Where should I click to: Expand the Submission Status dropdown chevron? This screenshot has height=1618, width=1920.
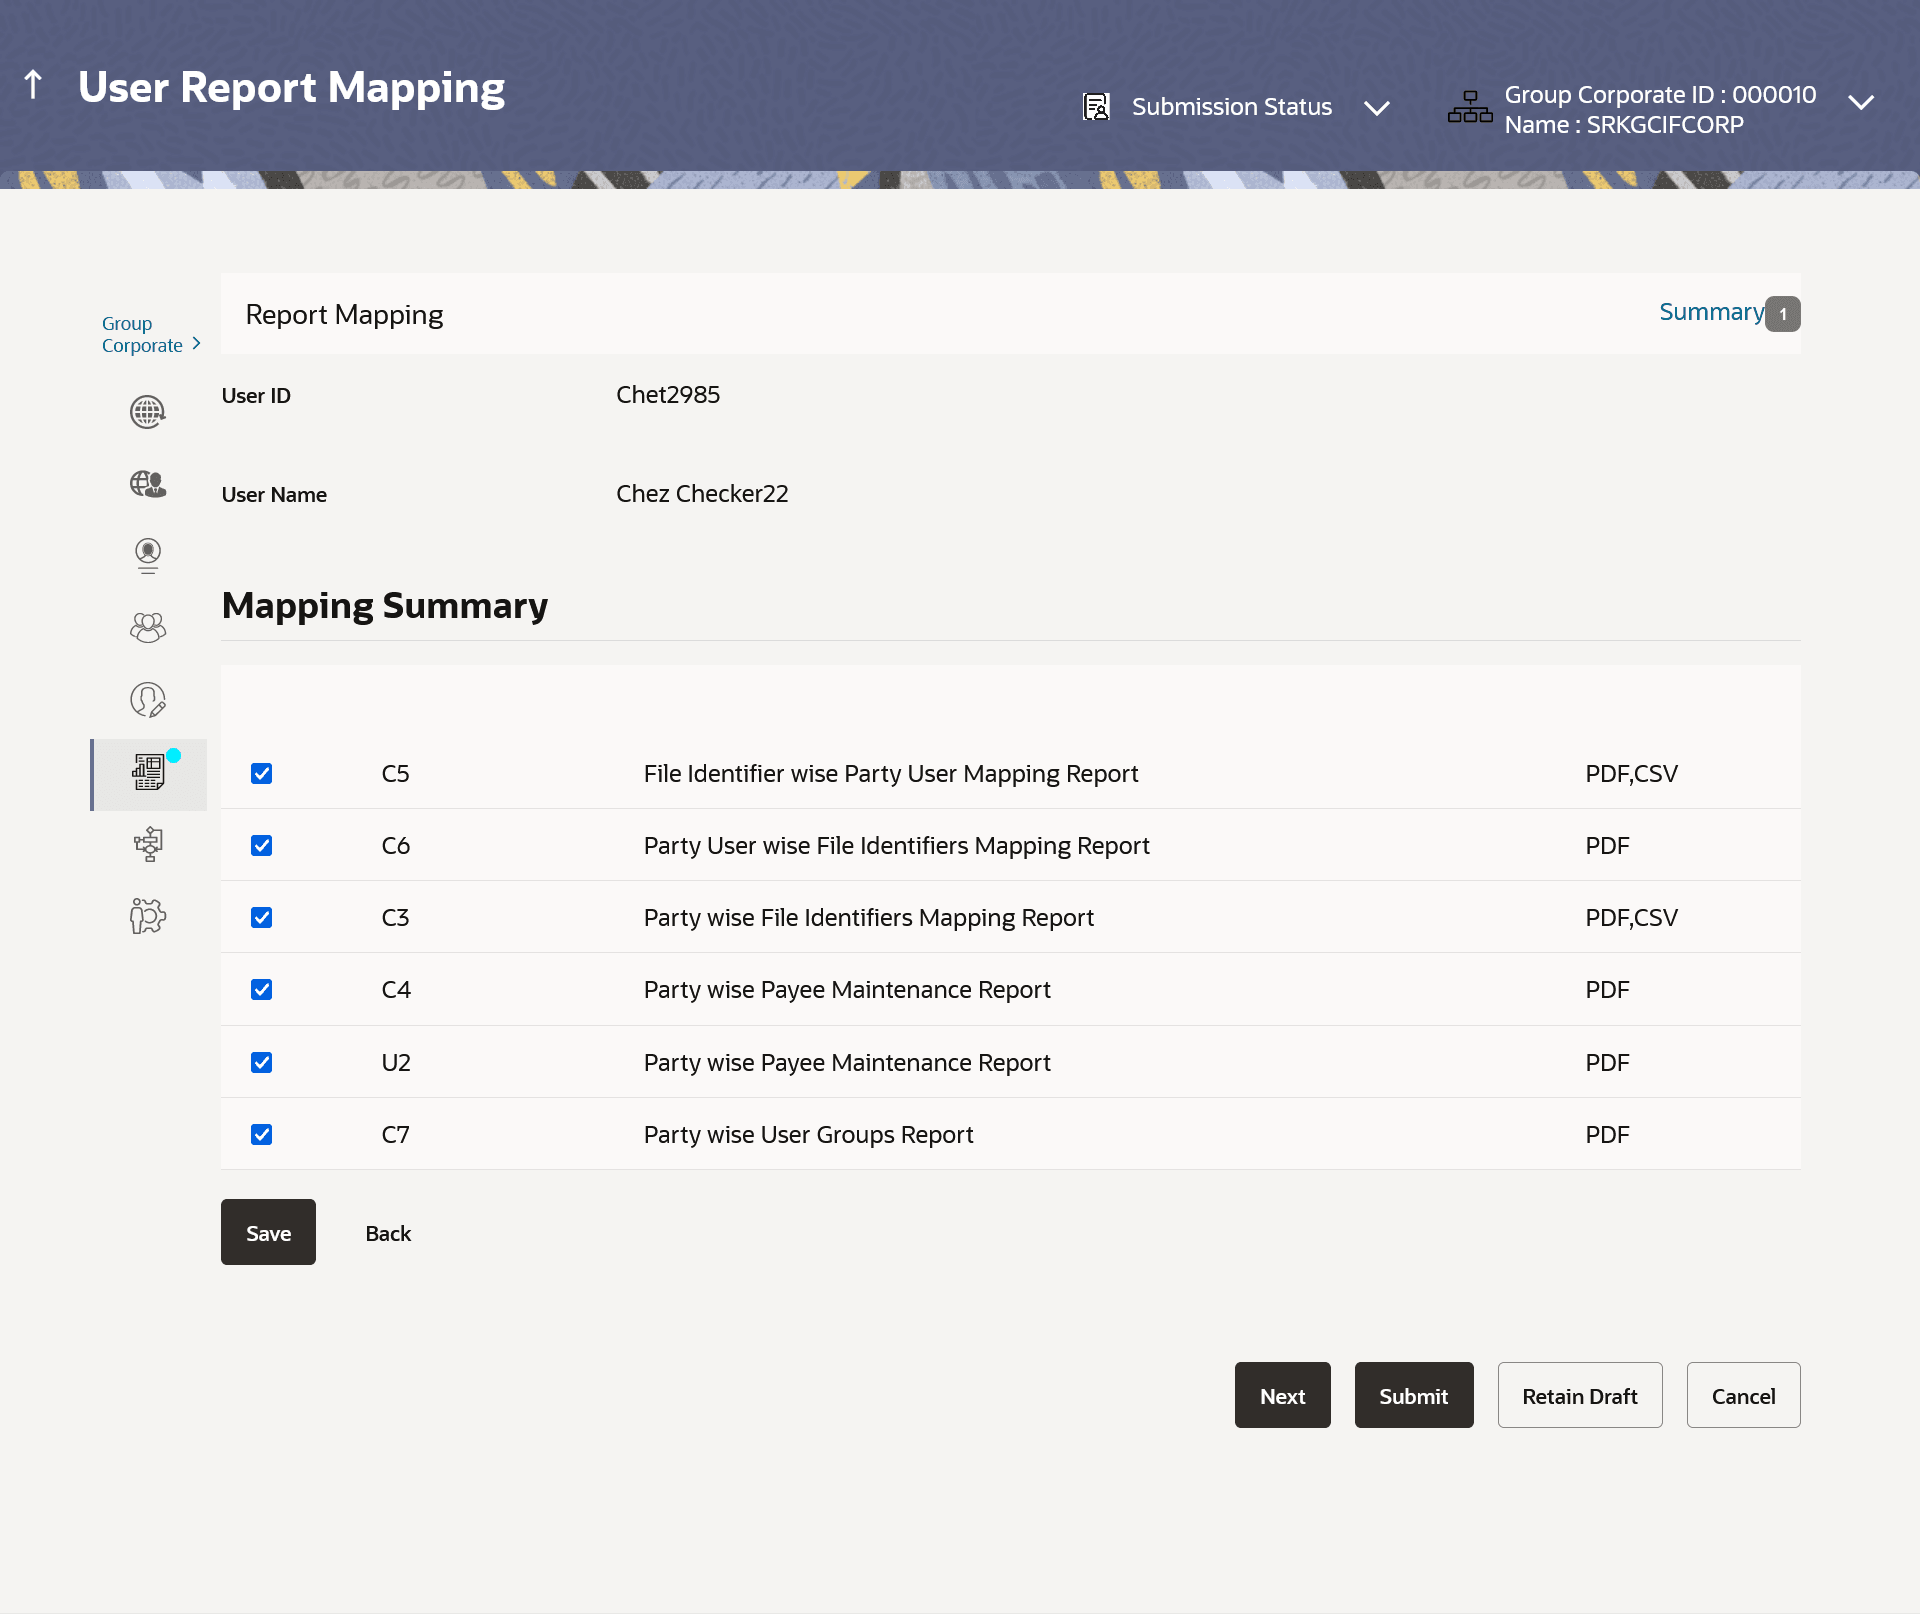[1377, 108]
